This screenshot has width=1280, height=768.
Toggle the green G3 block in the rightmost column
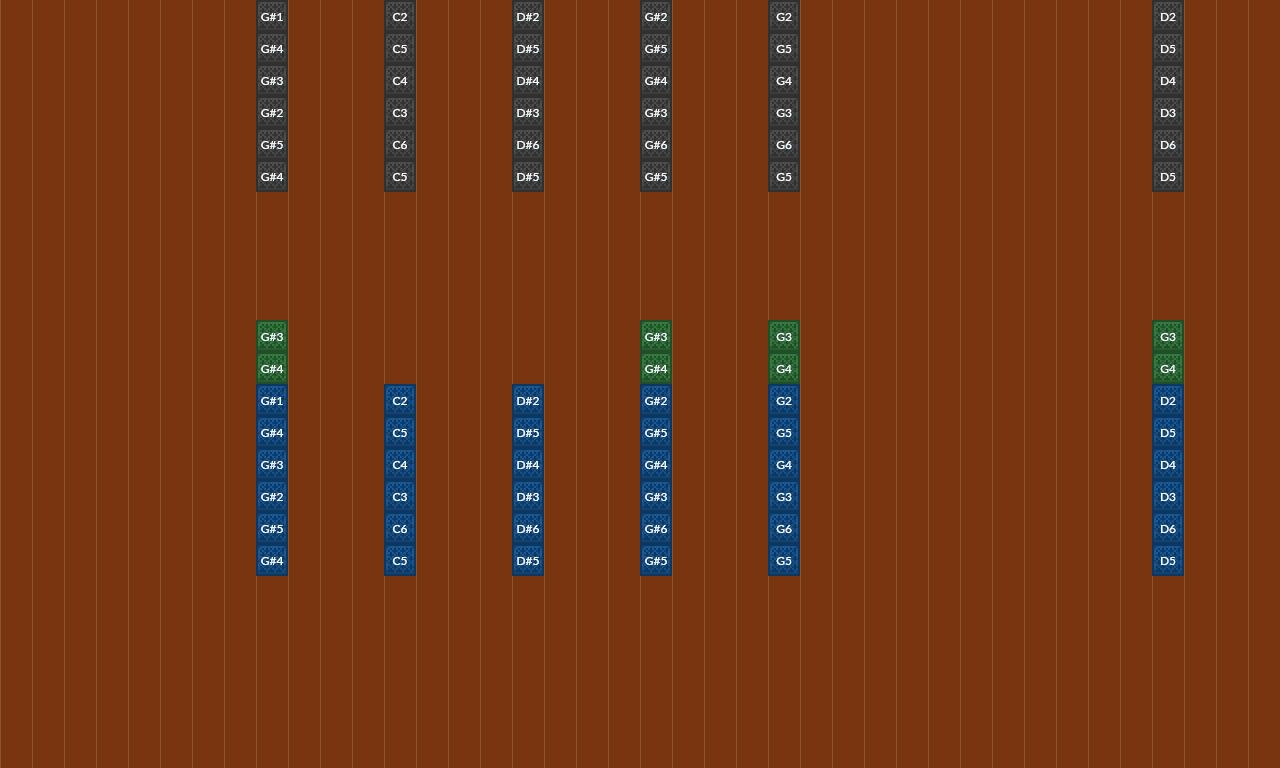point(1167,337)
